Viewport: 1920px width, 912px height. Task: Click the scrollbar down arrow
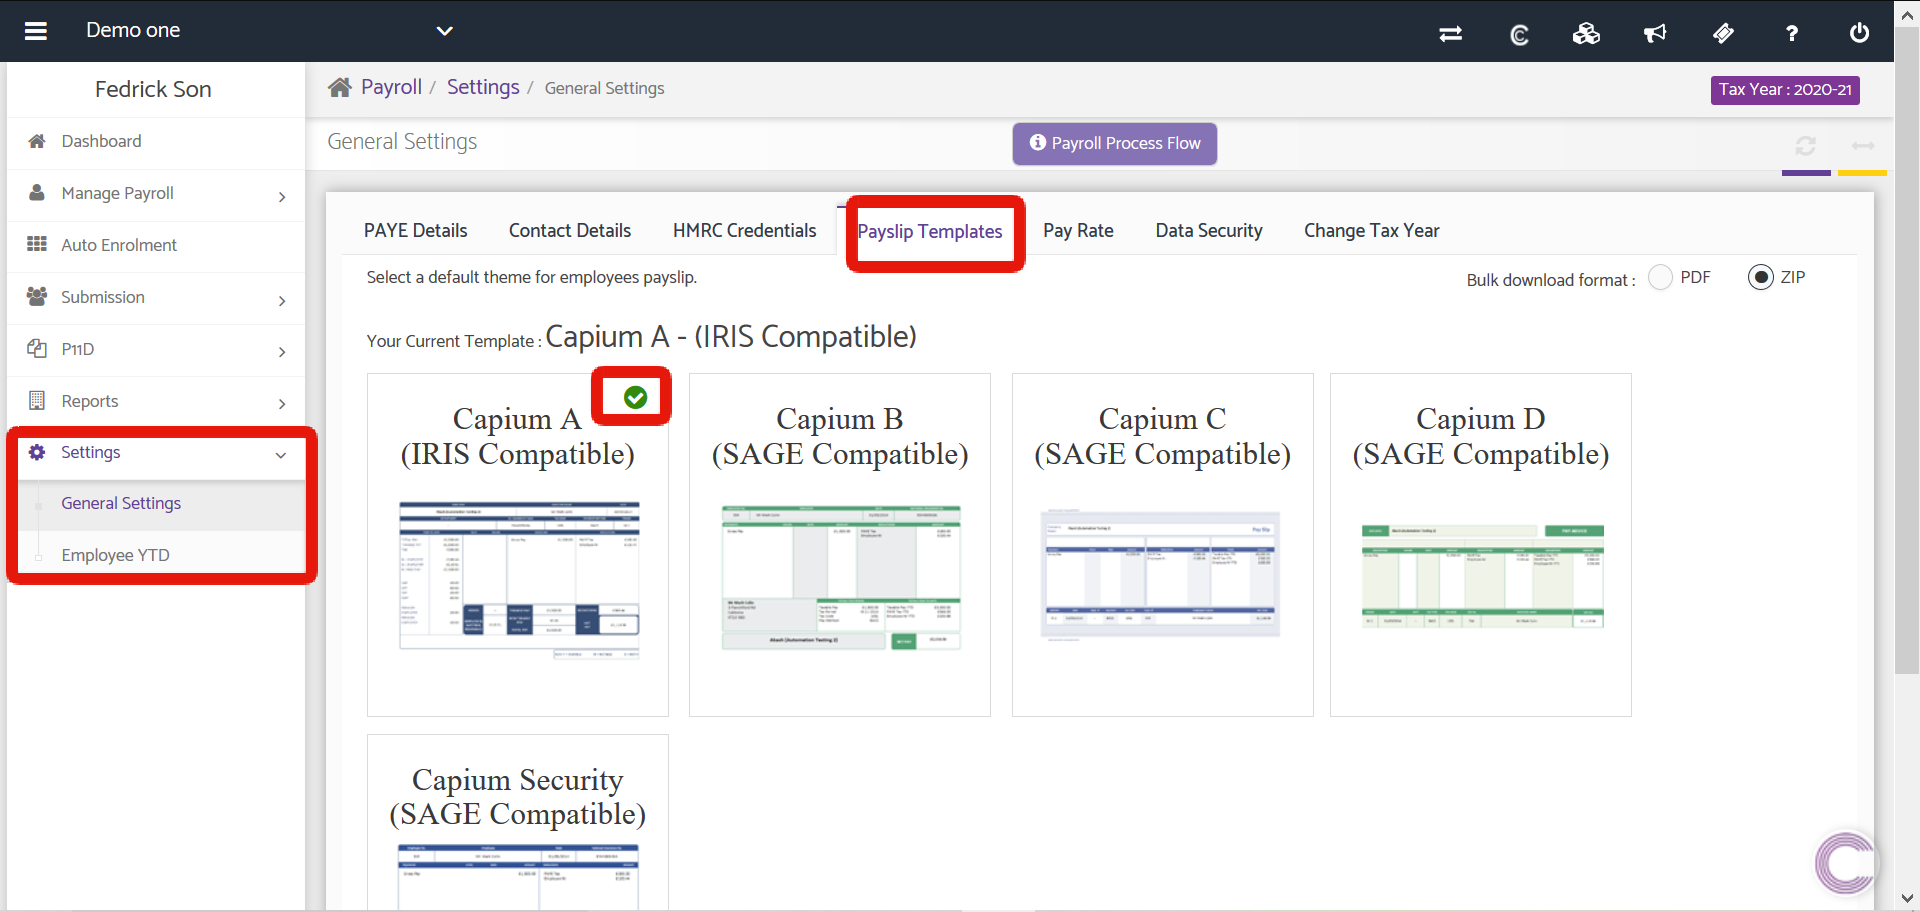click(1907, 898)
